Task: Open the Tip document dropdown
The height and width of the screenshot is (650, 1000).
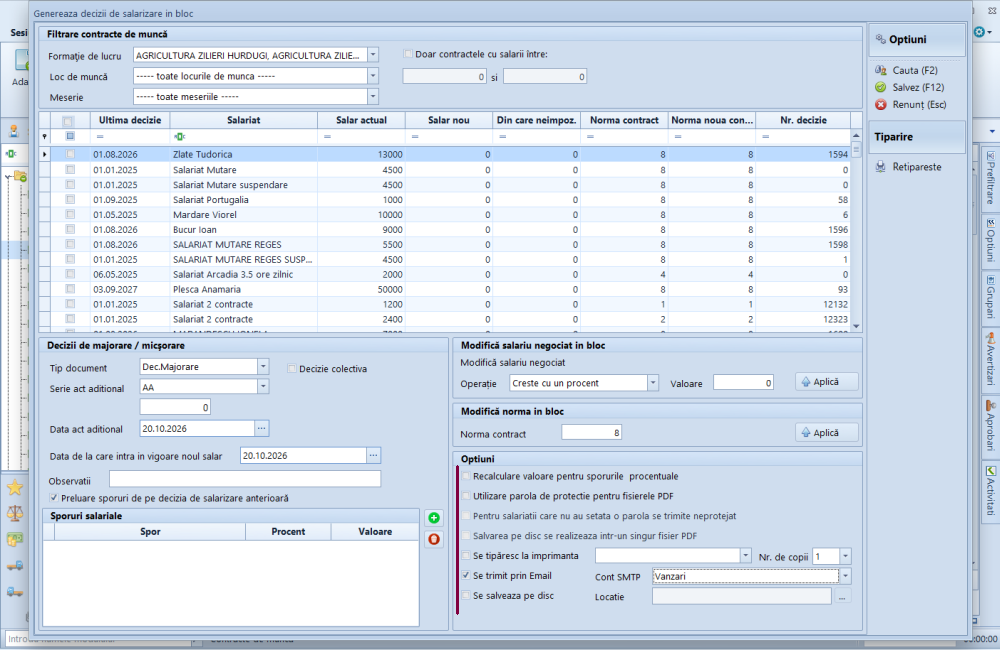Action: [x=263, y=366]
